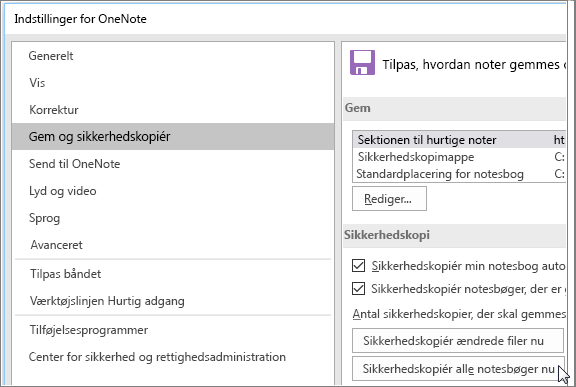This screenshot has width=576, height=387.
Task: Toggle Sikkerhedskopiér min notesbog automatically checkbox
Action: (x=359, y=265)
